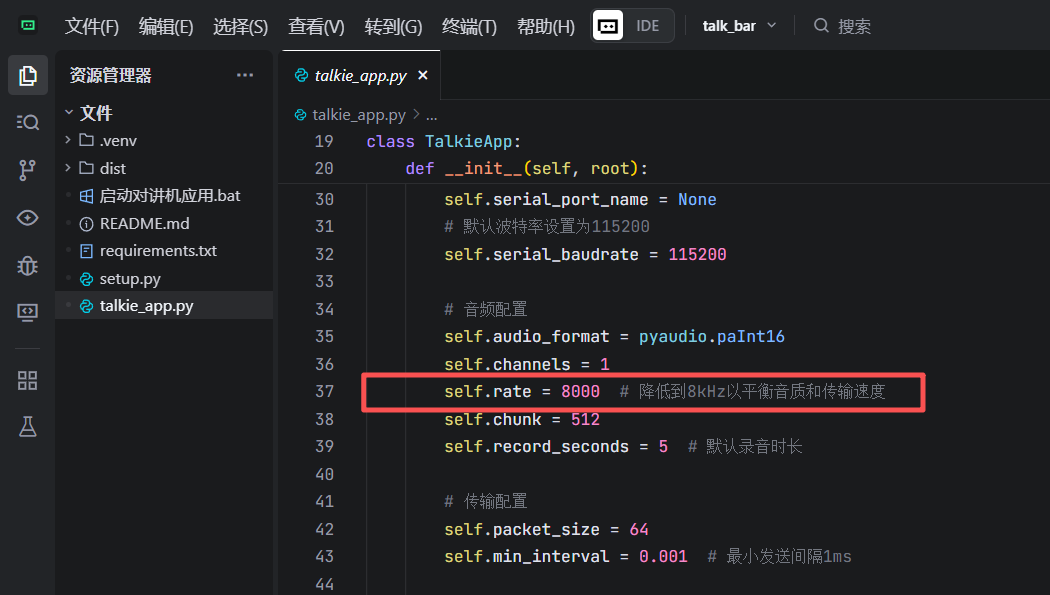Expand the .venv folder
Image resolution: width=1050 pixels, height=595 pixels.
point(118,140)
